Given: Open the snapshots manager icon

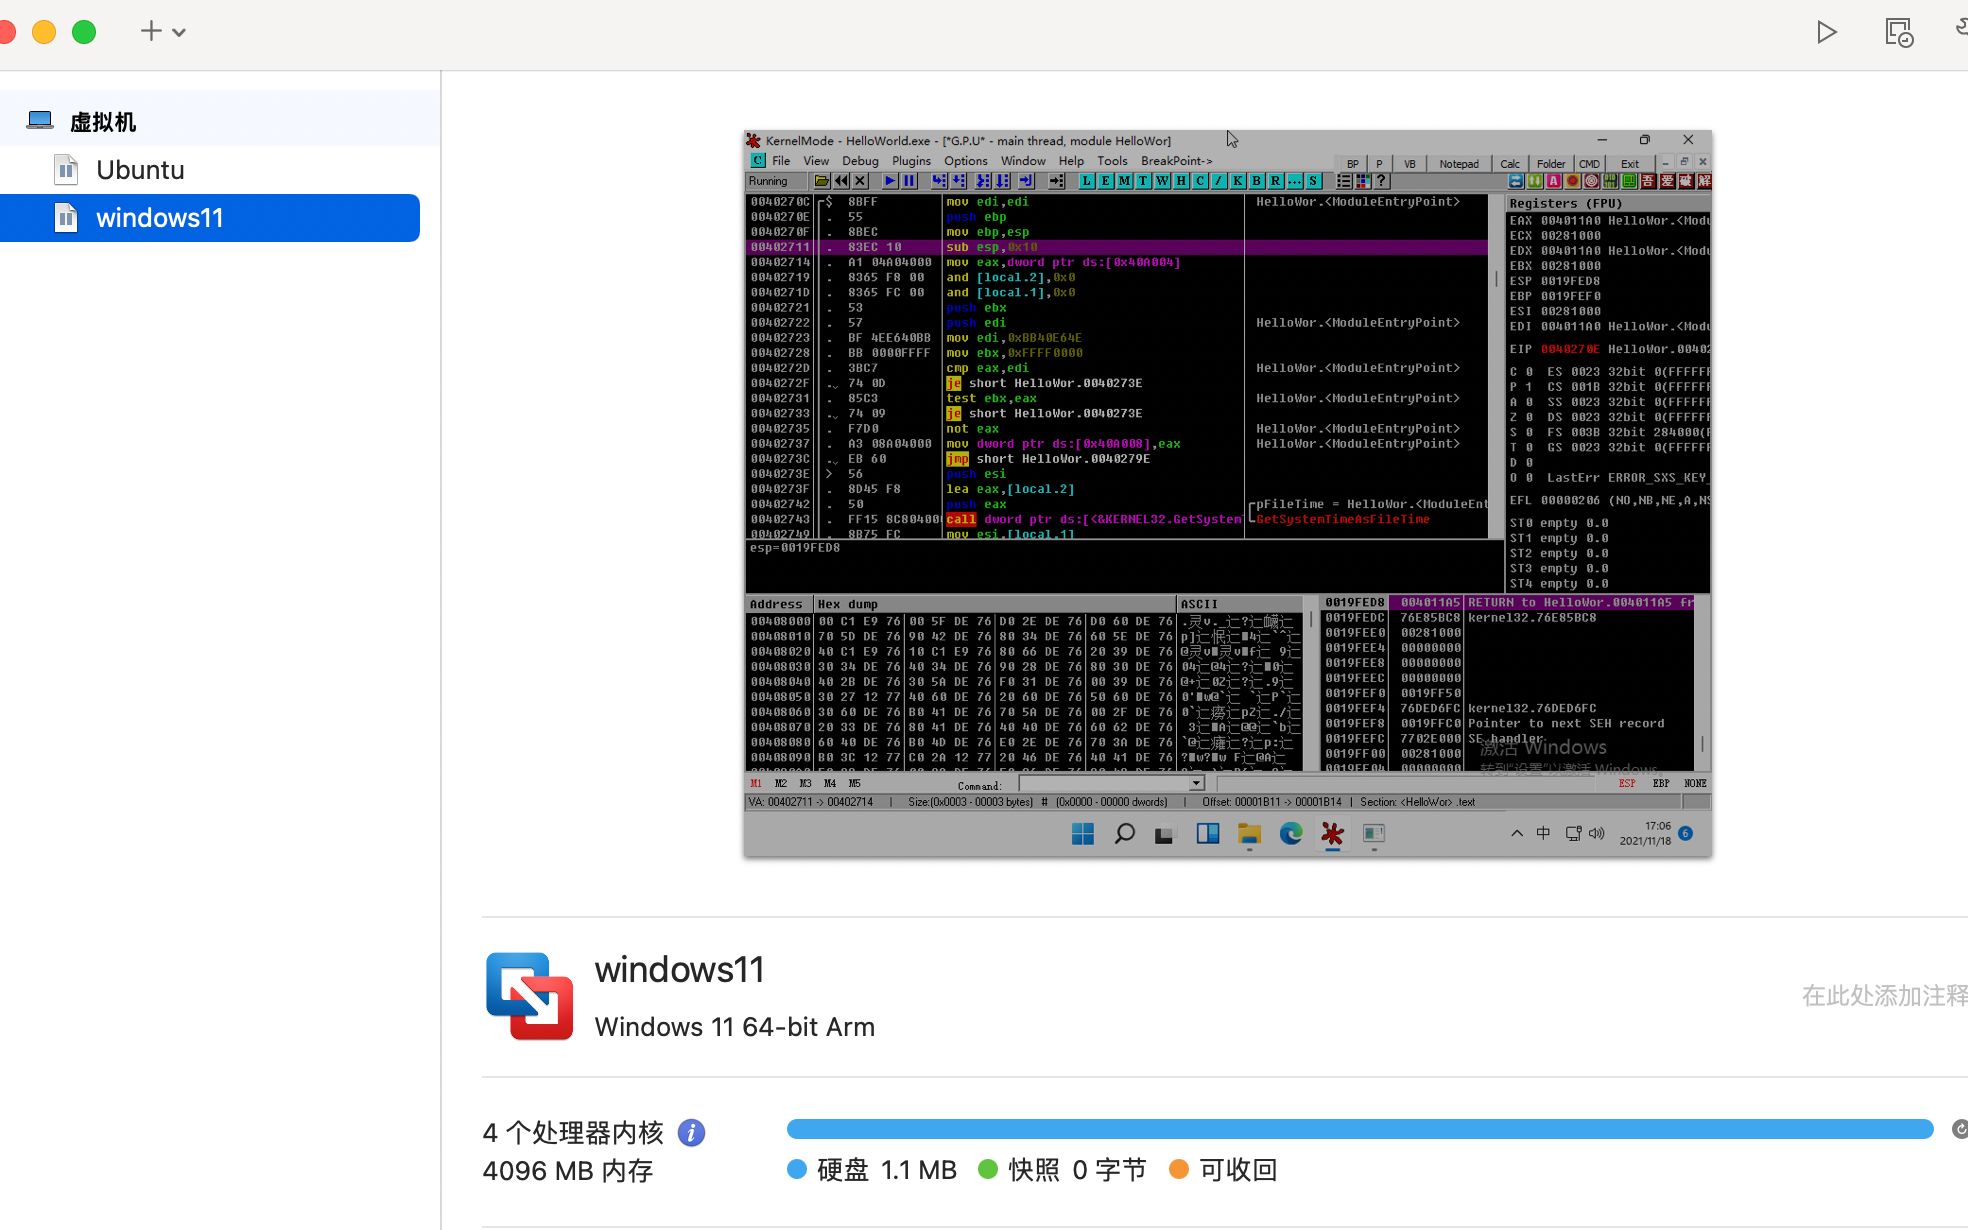Looking at the screenshot, I should 1898,32.
